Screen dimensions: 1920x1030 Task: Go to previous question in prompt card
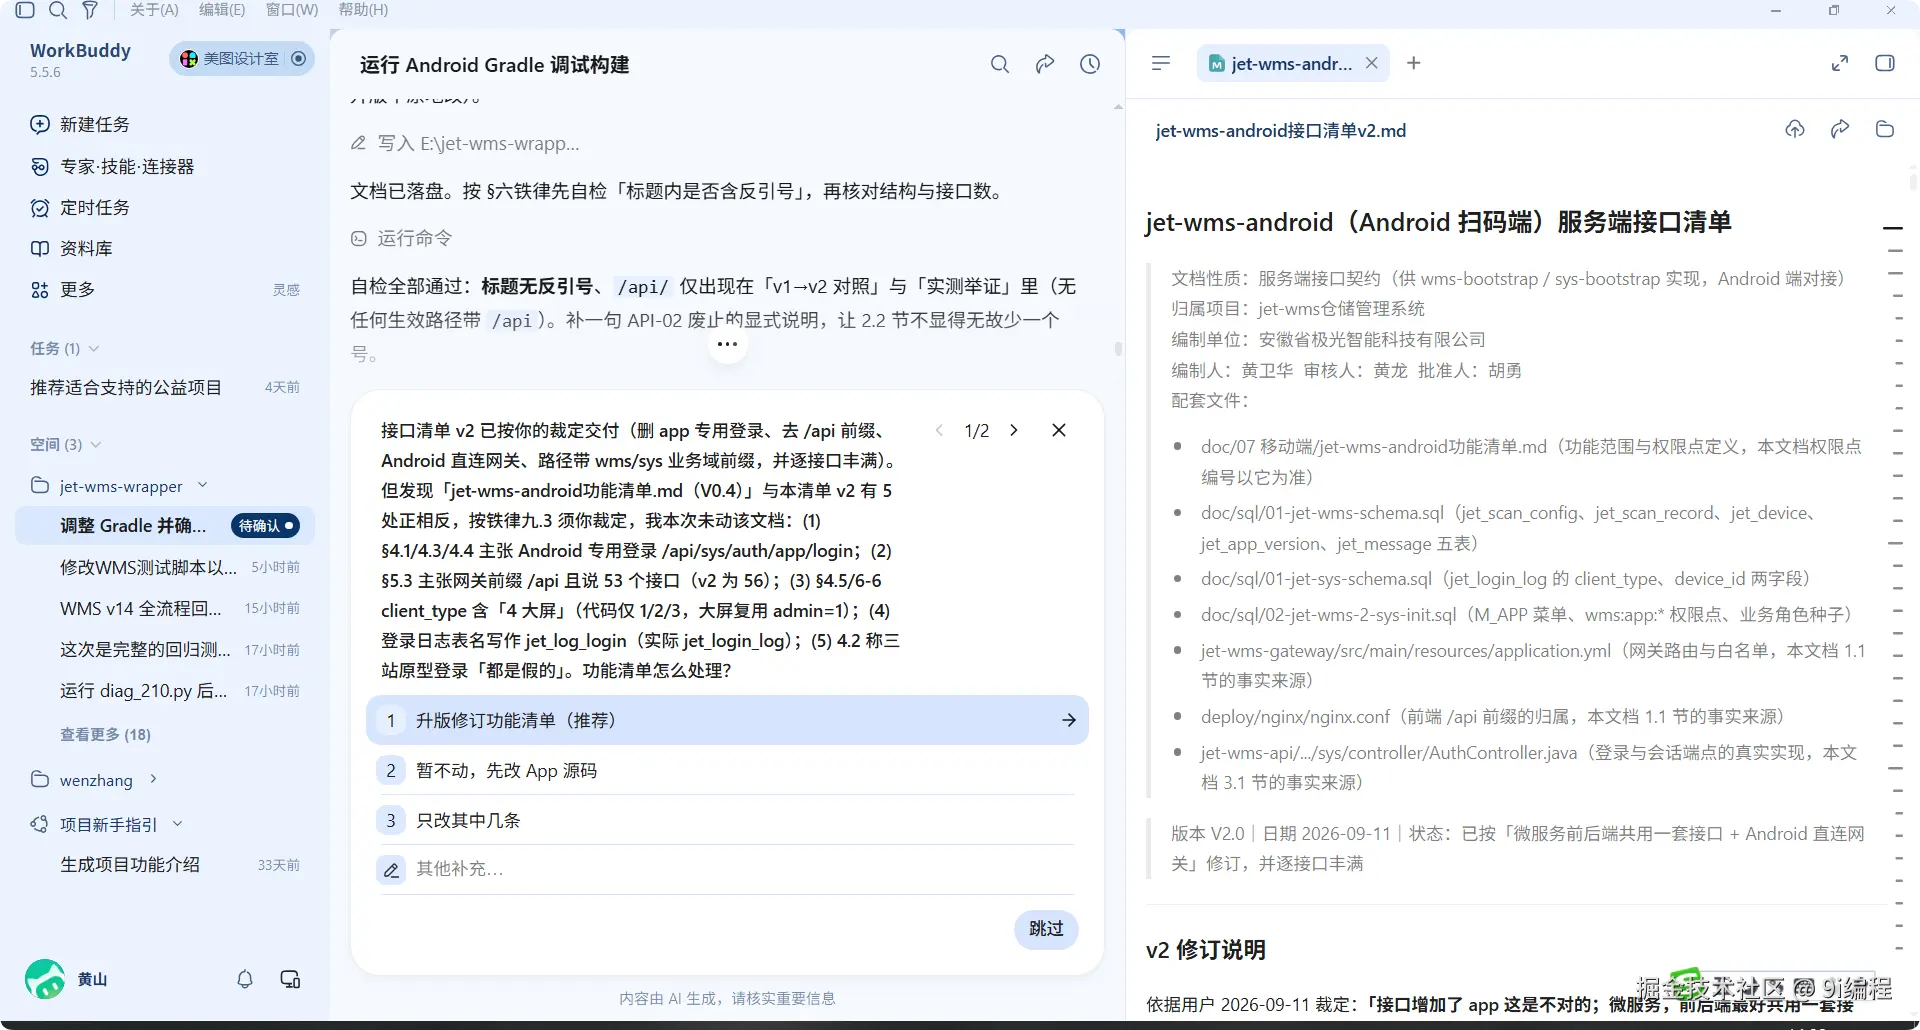point(939,430)
